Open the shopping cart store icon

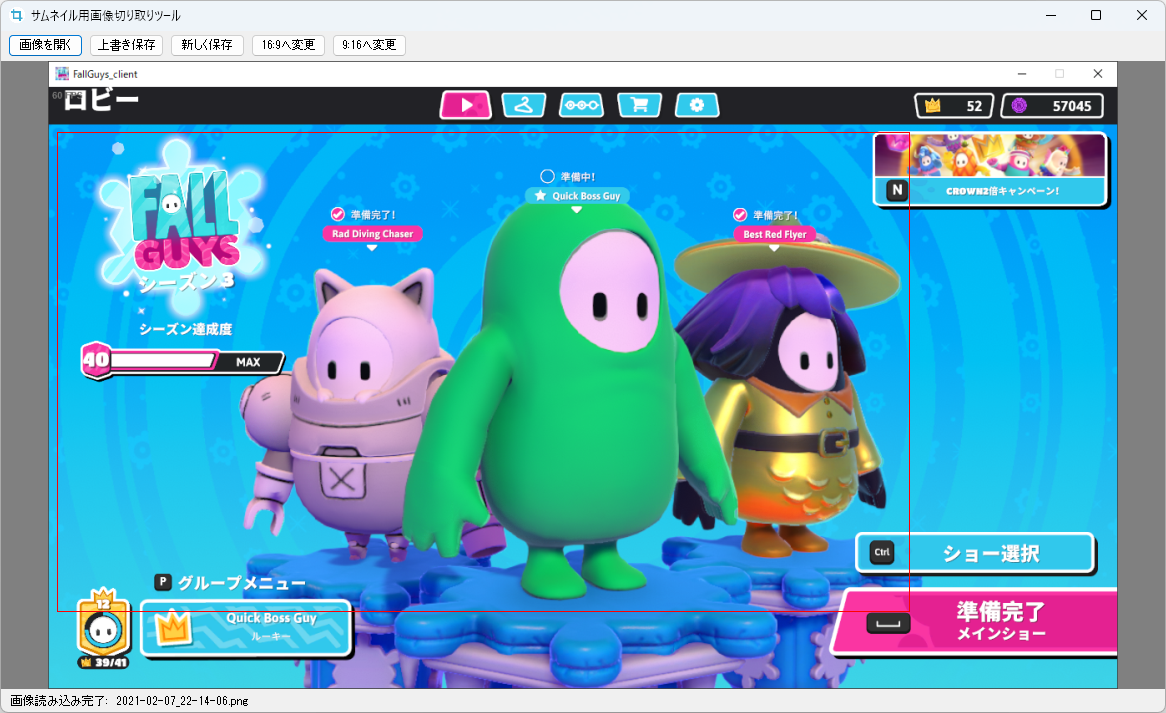click(639, 105)
